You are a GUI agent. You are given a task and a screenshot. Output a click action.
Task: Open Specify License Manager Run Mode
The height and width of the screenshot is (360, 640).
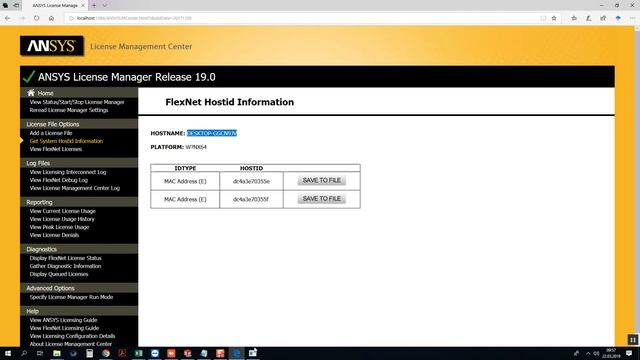(71, 297)
